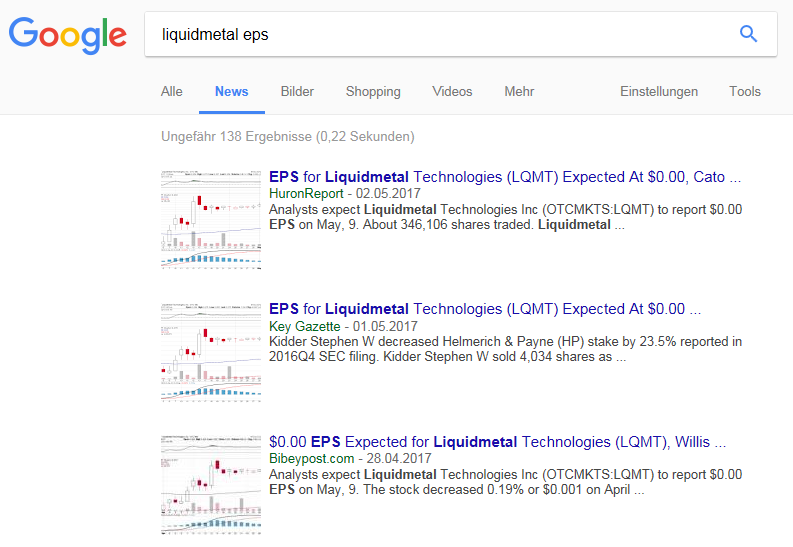The height and width of the screenshot is (547, 793).
Task: Switch to the Videos tab
Action: point(452,91)
